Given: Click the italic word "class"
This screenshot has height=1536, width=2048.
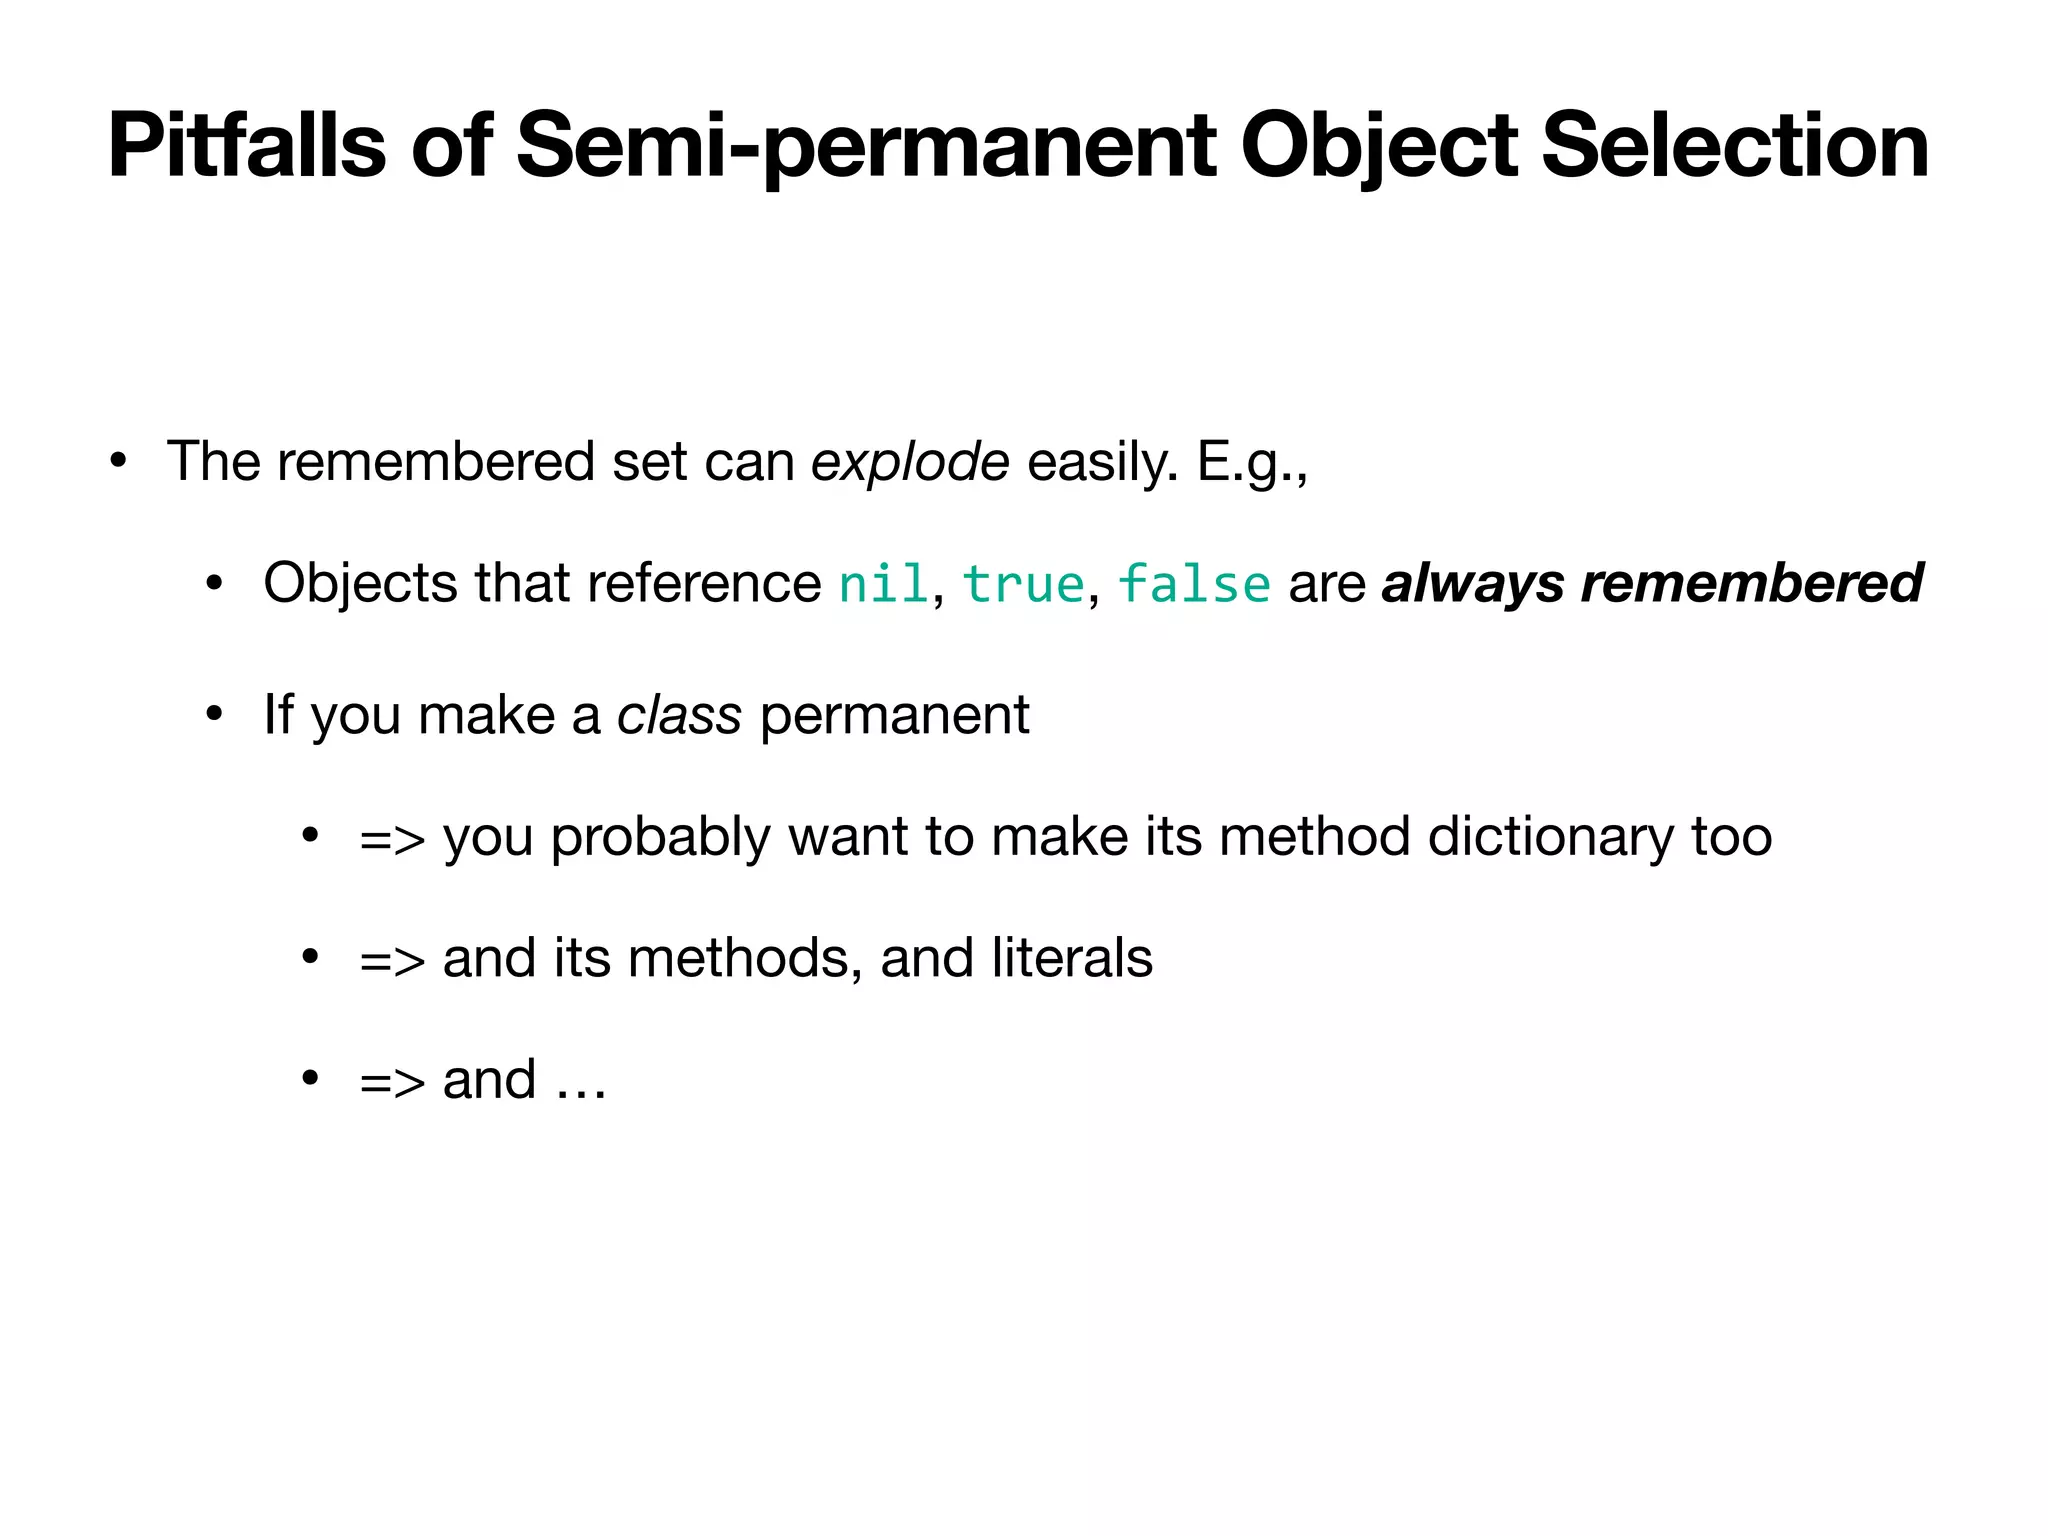Looking at the screenshot, I should 679,715.
